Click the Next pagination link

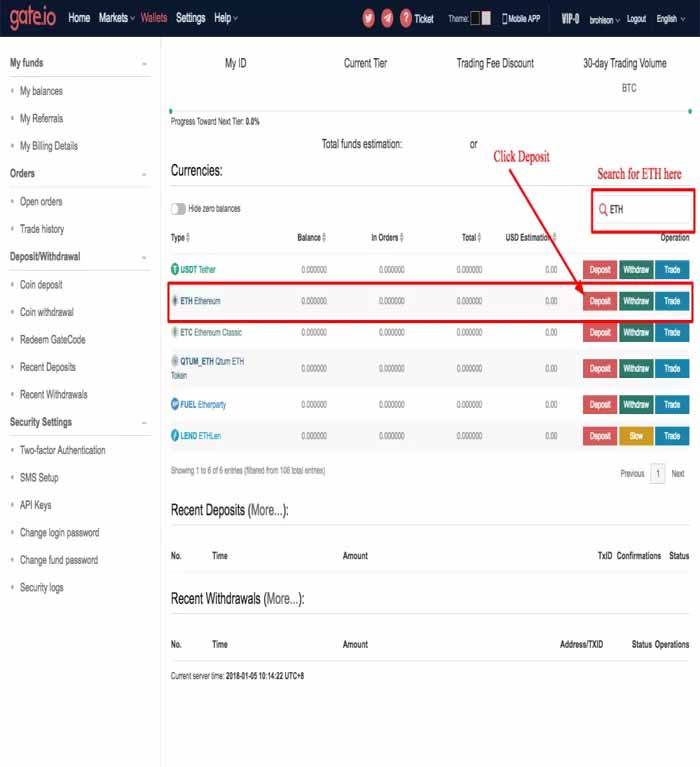tap(678, 474)
